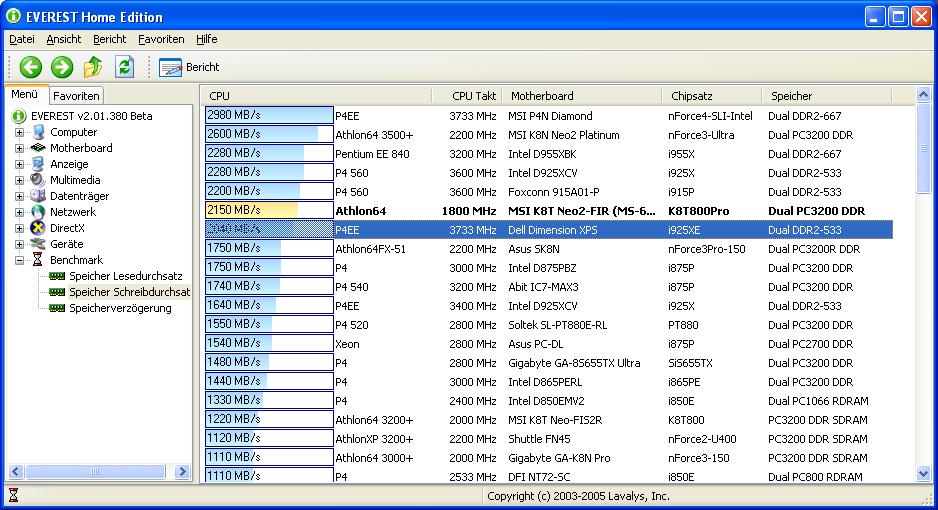Viewport: 938px width, 510px height.
Task: Select the Soltek SL-PT880E-RL row
Action: pos(548,325)
